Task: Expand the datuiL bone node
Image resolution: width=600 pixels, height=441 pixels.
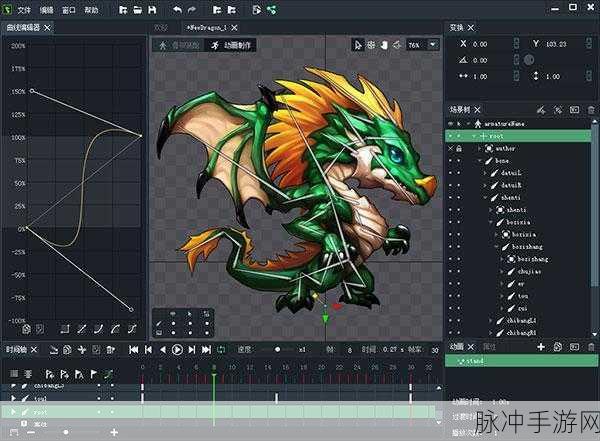Action: coord(485,173)
